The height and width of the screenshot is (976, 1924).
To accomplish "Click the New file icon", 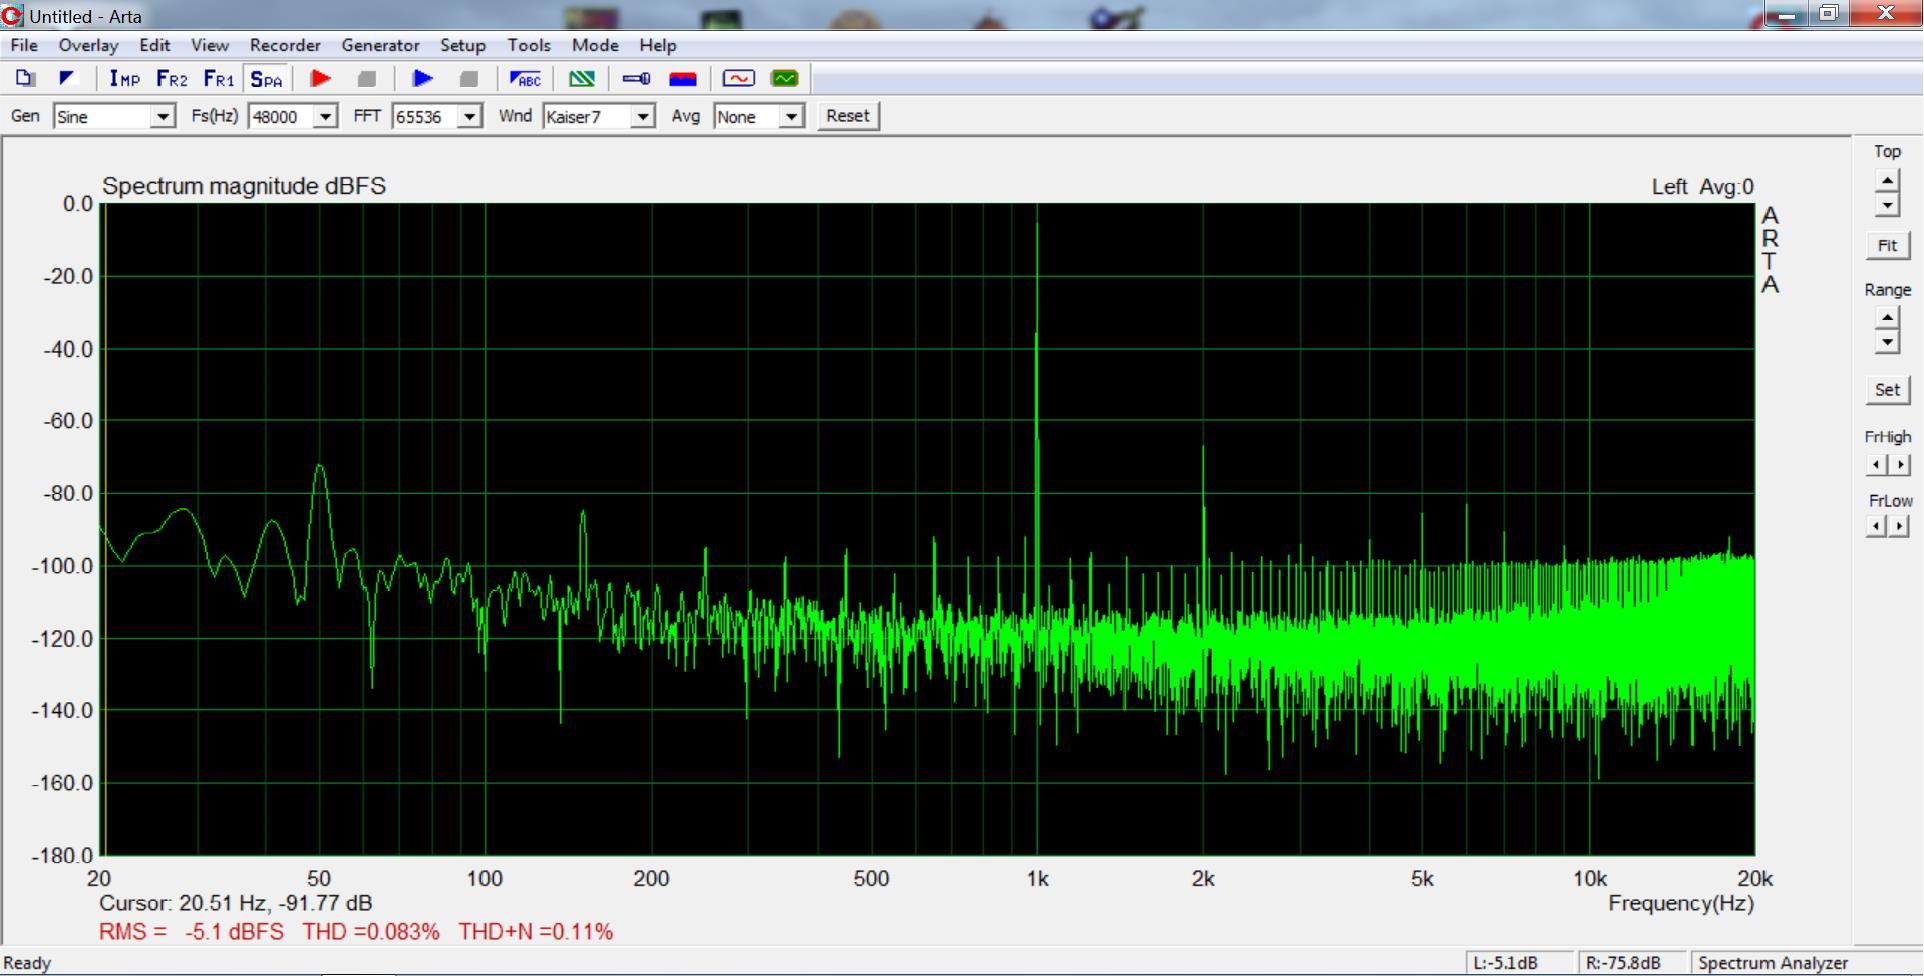I will point(26,78).
